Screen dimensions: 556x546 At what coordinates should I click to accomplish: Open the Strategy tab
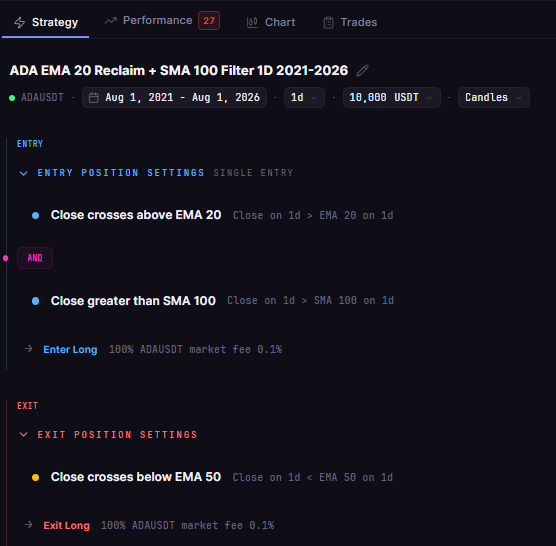(x=46, y=22)
